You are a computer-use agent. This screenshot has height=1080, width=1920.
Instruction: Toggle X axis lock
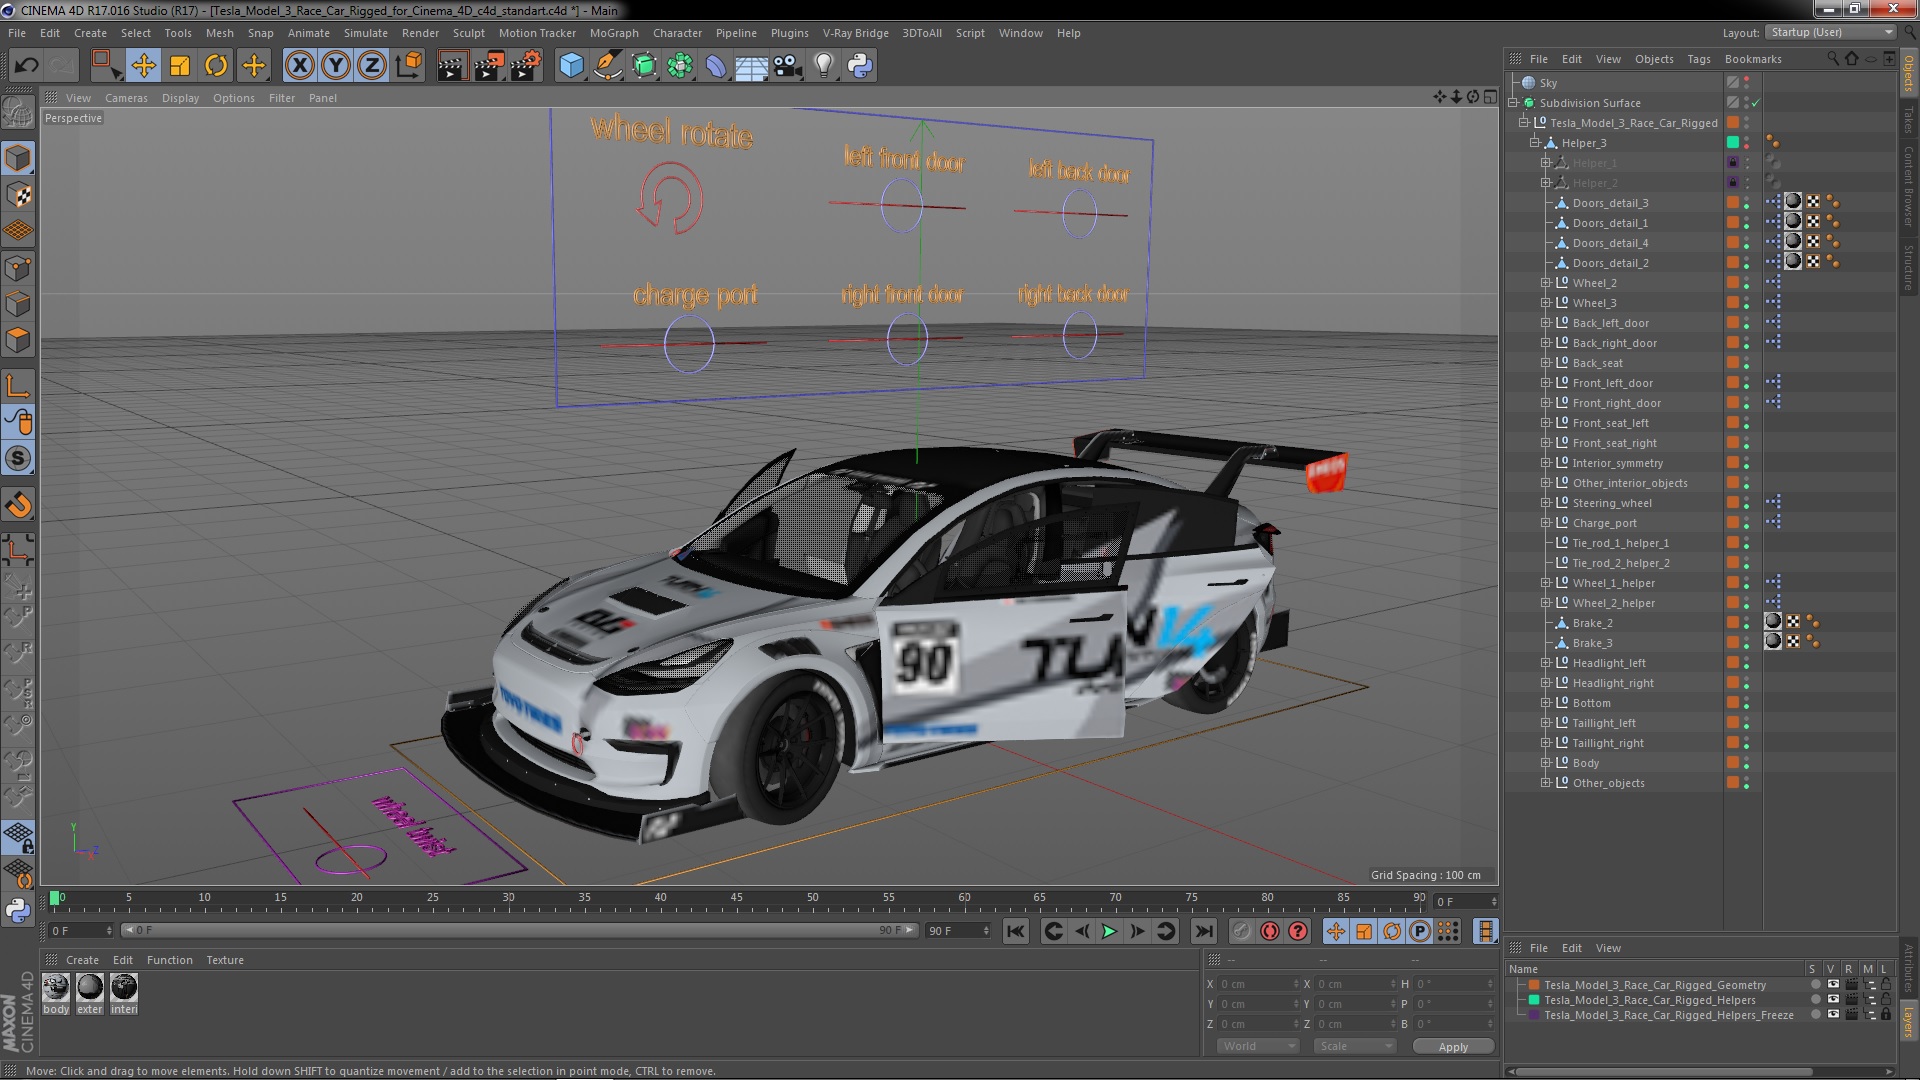(x=299, y=66)
